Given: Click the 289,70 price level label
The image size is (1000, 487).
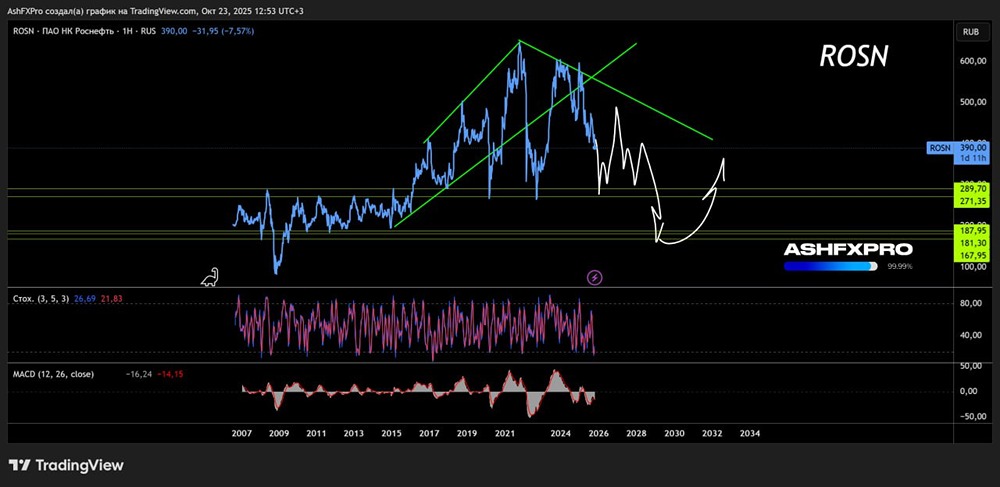Looking at the screenshot, I should point(972,189).
